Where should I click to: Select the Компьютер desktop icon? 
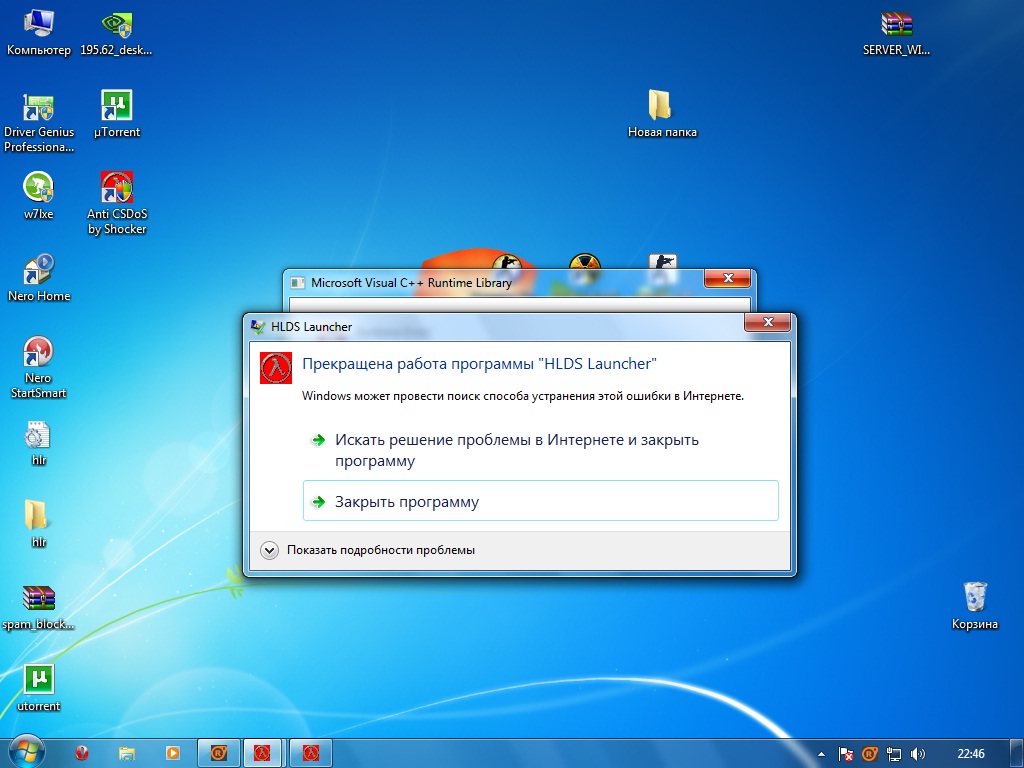click(39, 33)
